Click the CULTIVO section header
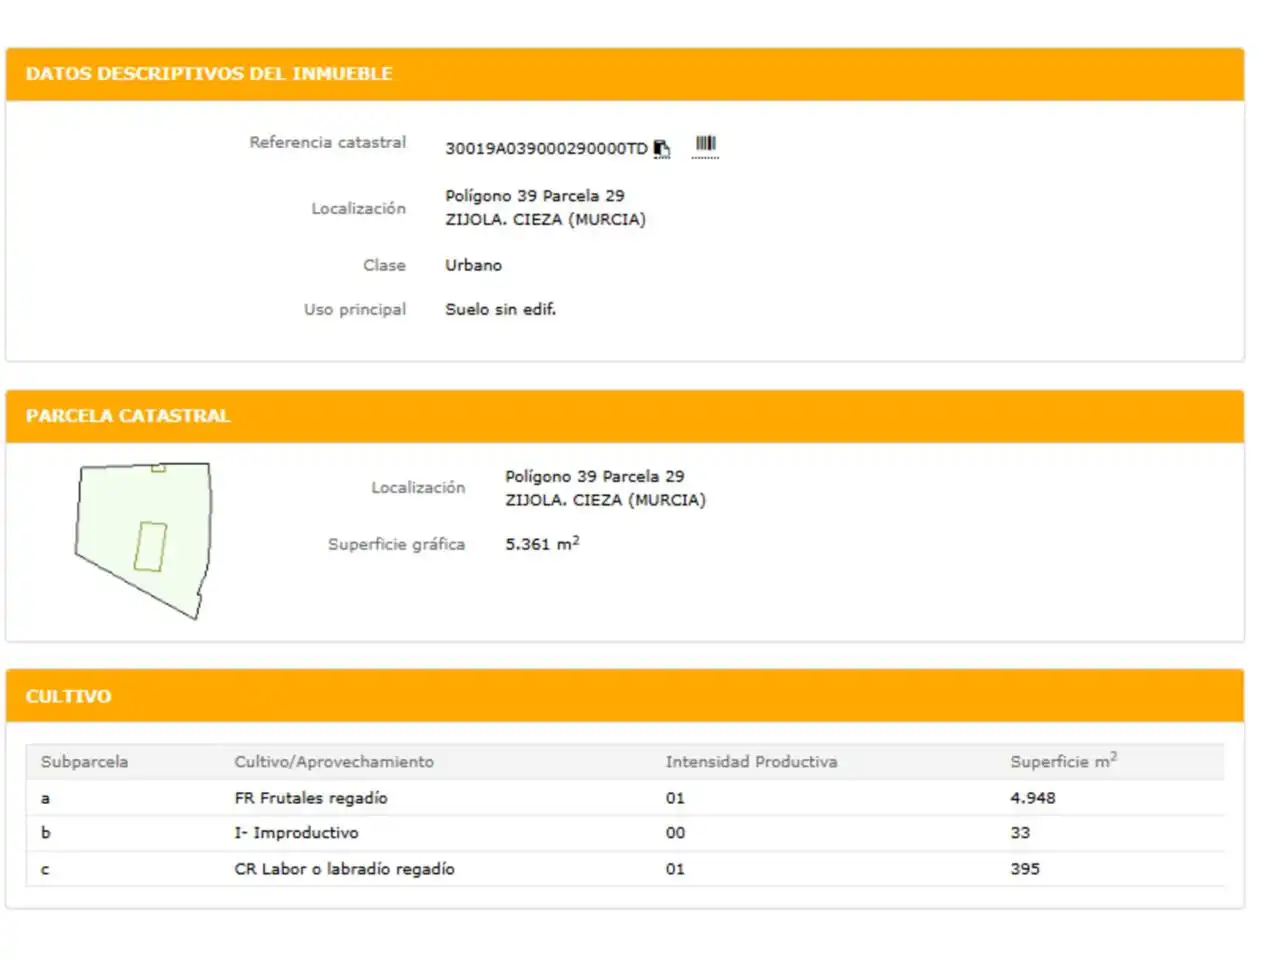The image size is (1280, 960). (625, 696)
